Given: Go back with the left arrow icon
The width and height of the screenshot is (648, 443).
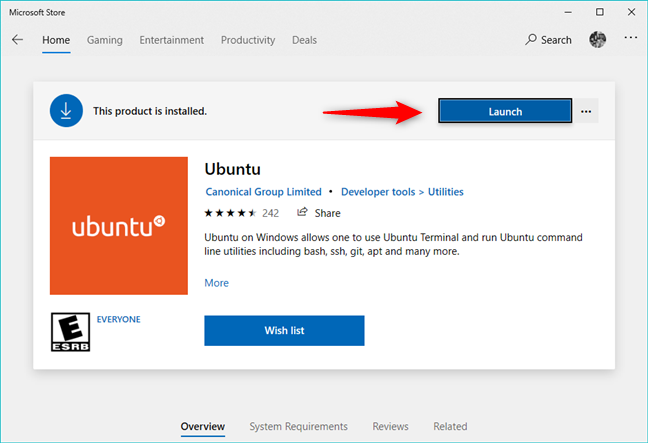Looking at the screenshot, I should [x=17, y=40].
